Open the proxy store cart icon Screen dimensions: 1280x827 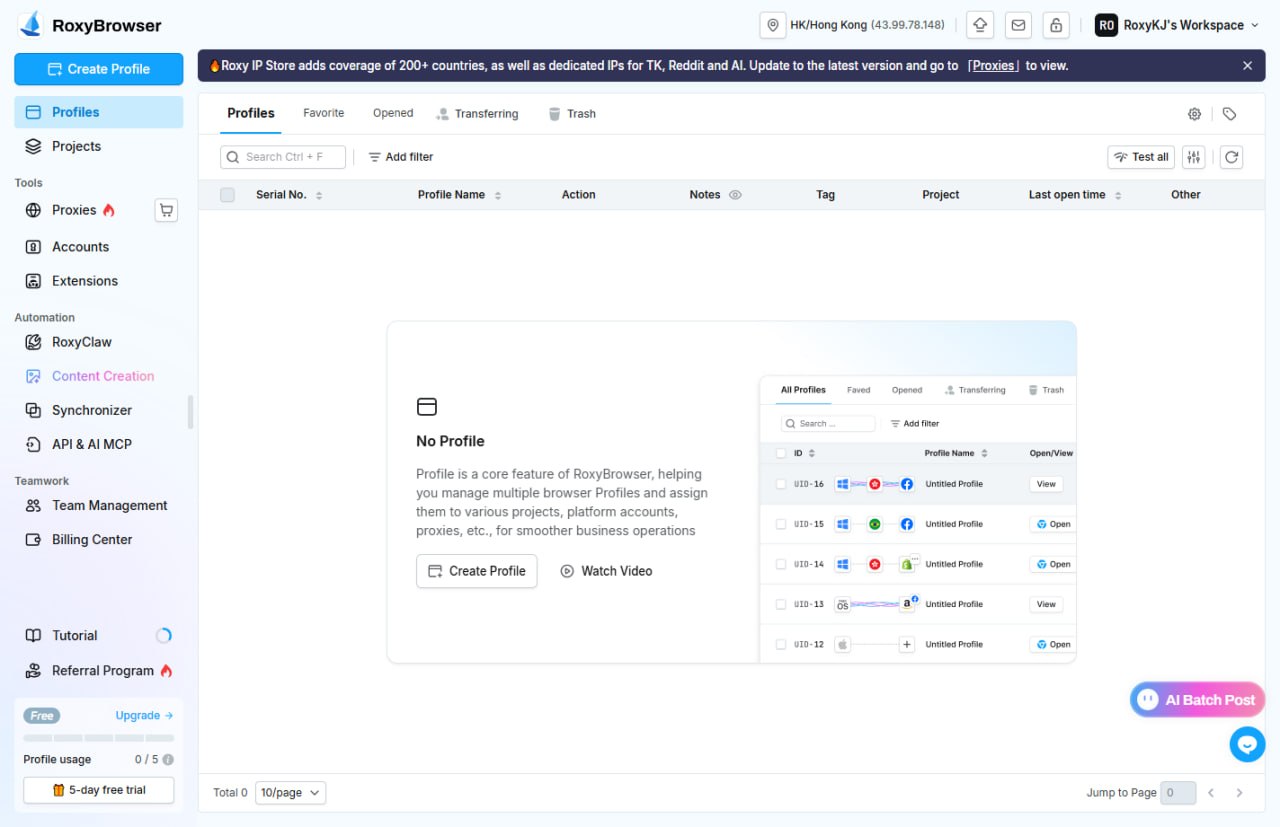[166, 210]
